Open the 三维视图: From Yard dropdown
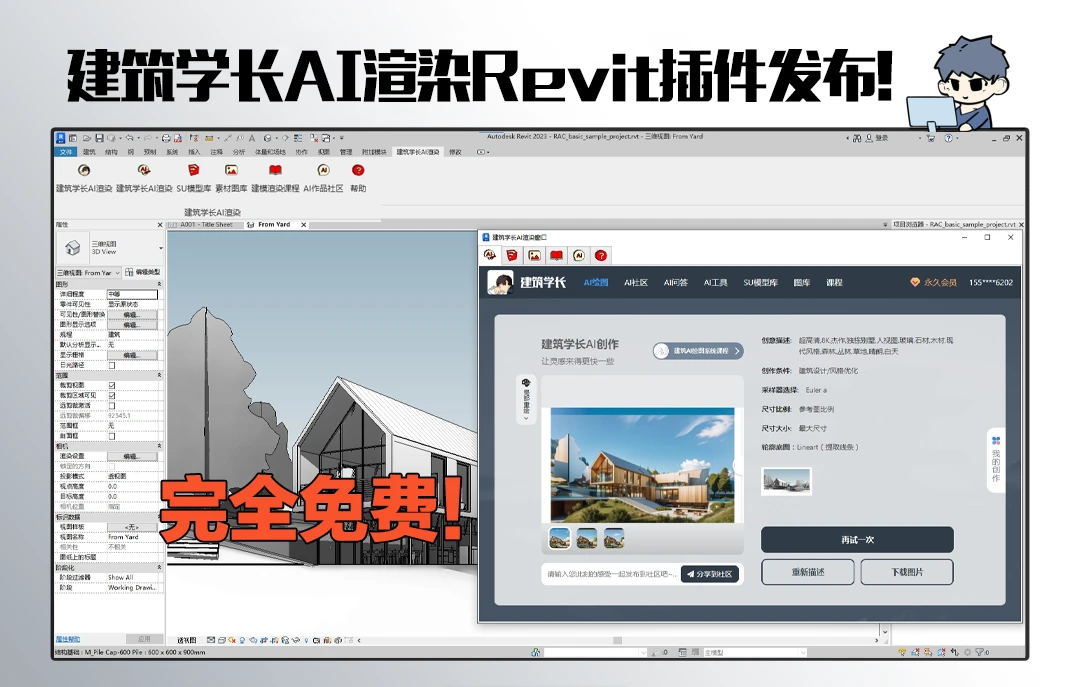Screen dimensions: 1080x687 [88, 273]
